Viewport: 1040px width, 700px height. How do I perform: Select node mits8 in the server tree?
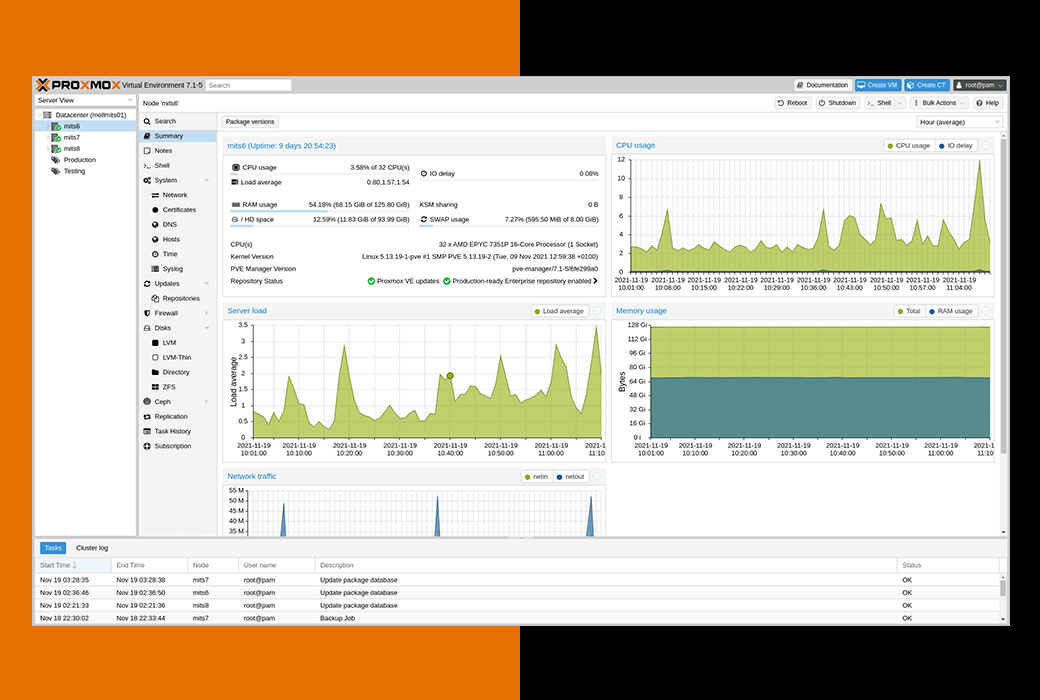point(86,149)
